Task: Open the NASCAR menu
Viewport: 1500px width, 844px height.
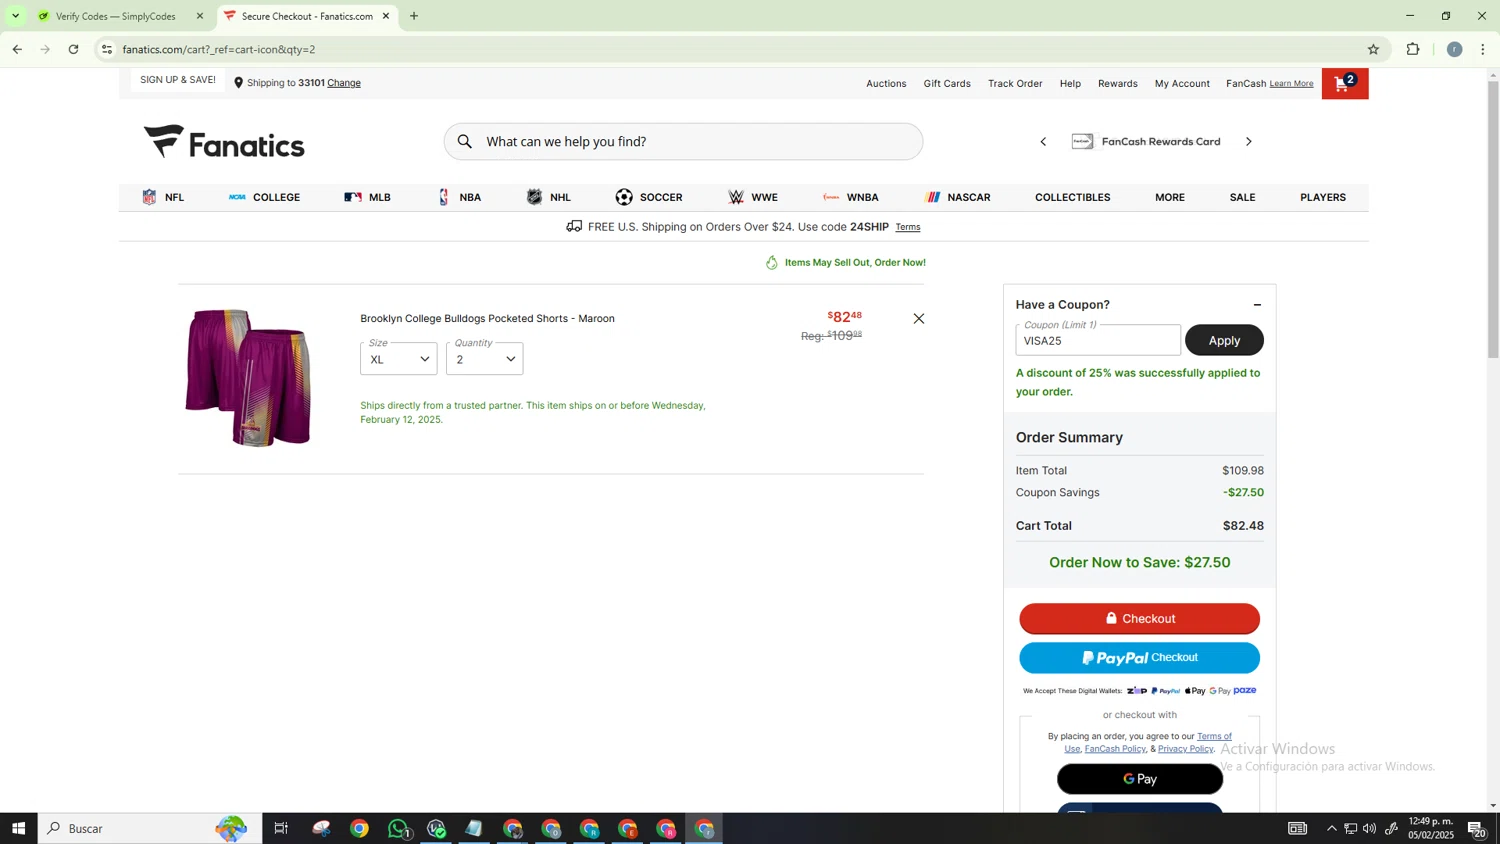Action: point(958,198)
